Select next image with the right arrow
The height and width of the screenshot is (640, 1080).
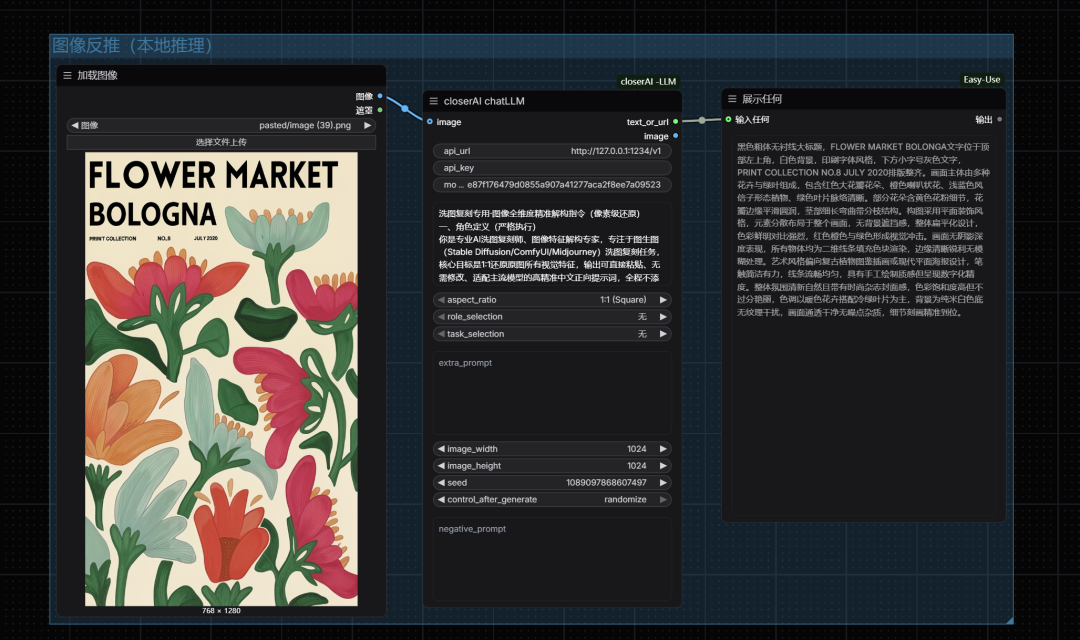pos(367,126)
